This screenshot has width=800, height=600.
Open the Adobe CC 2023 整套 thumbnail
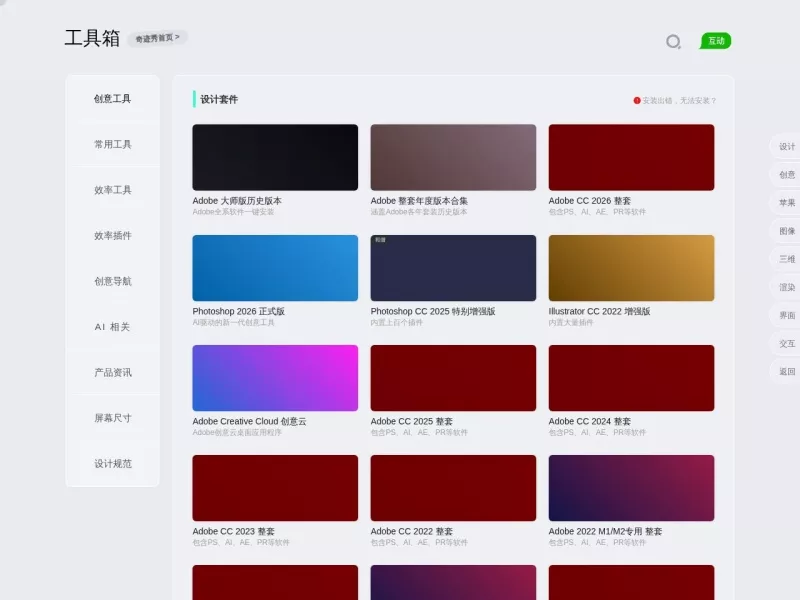pyautogui.click(x=275, y=488)
